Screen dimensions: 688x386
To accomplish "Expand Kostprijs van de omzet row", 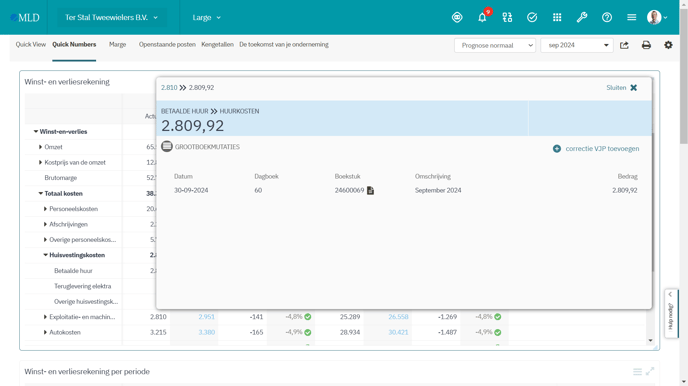I will coord(40,162).
